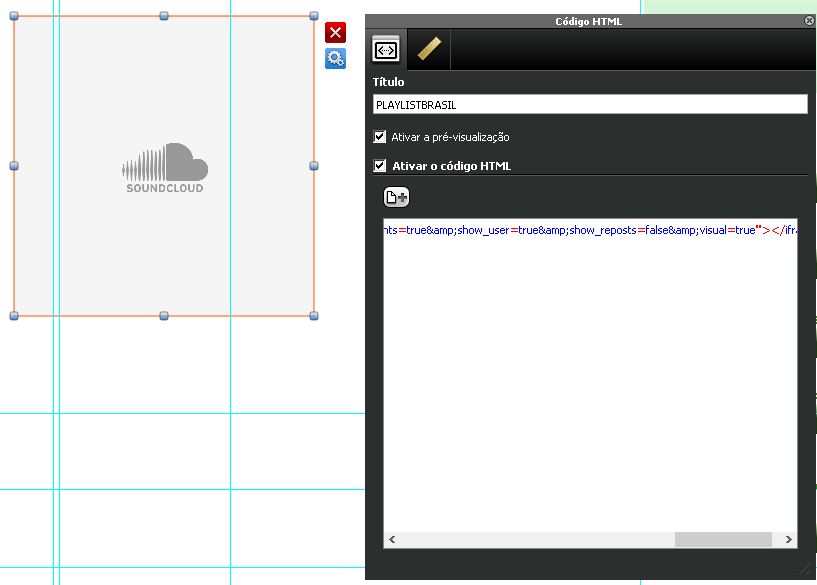Click the add file icon button
This screenshot has width=817, height=585.
pos(397,197)
